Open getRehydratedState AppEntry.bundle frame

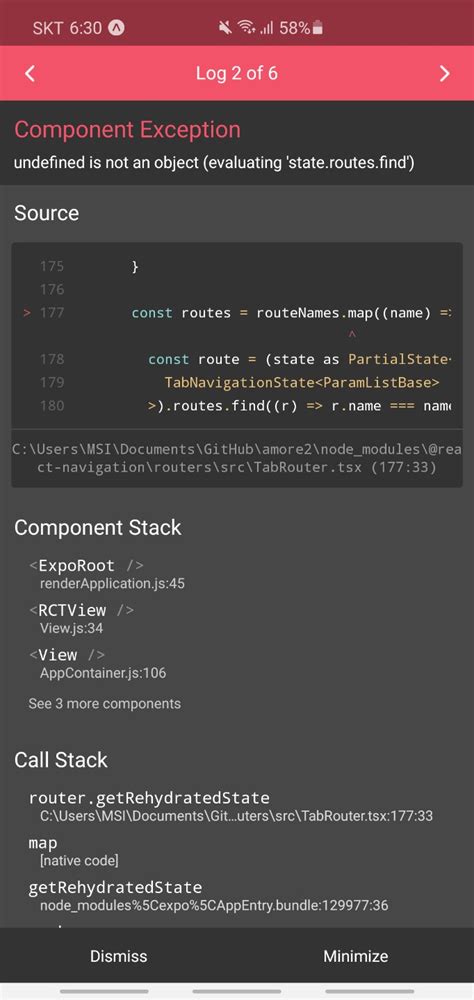coord(209,895)
